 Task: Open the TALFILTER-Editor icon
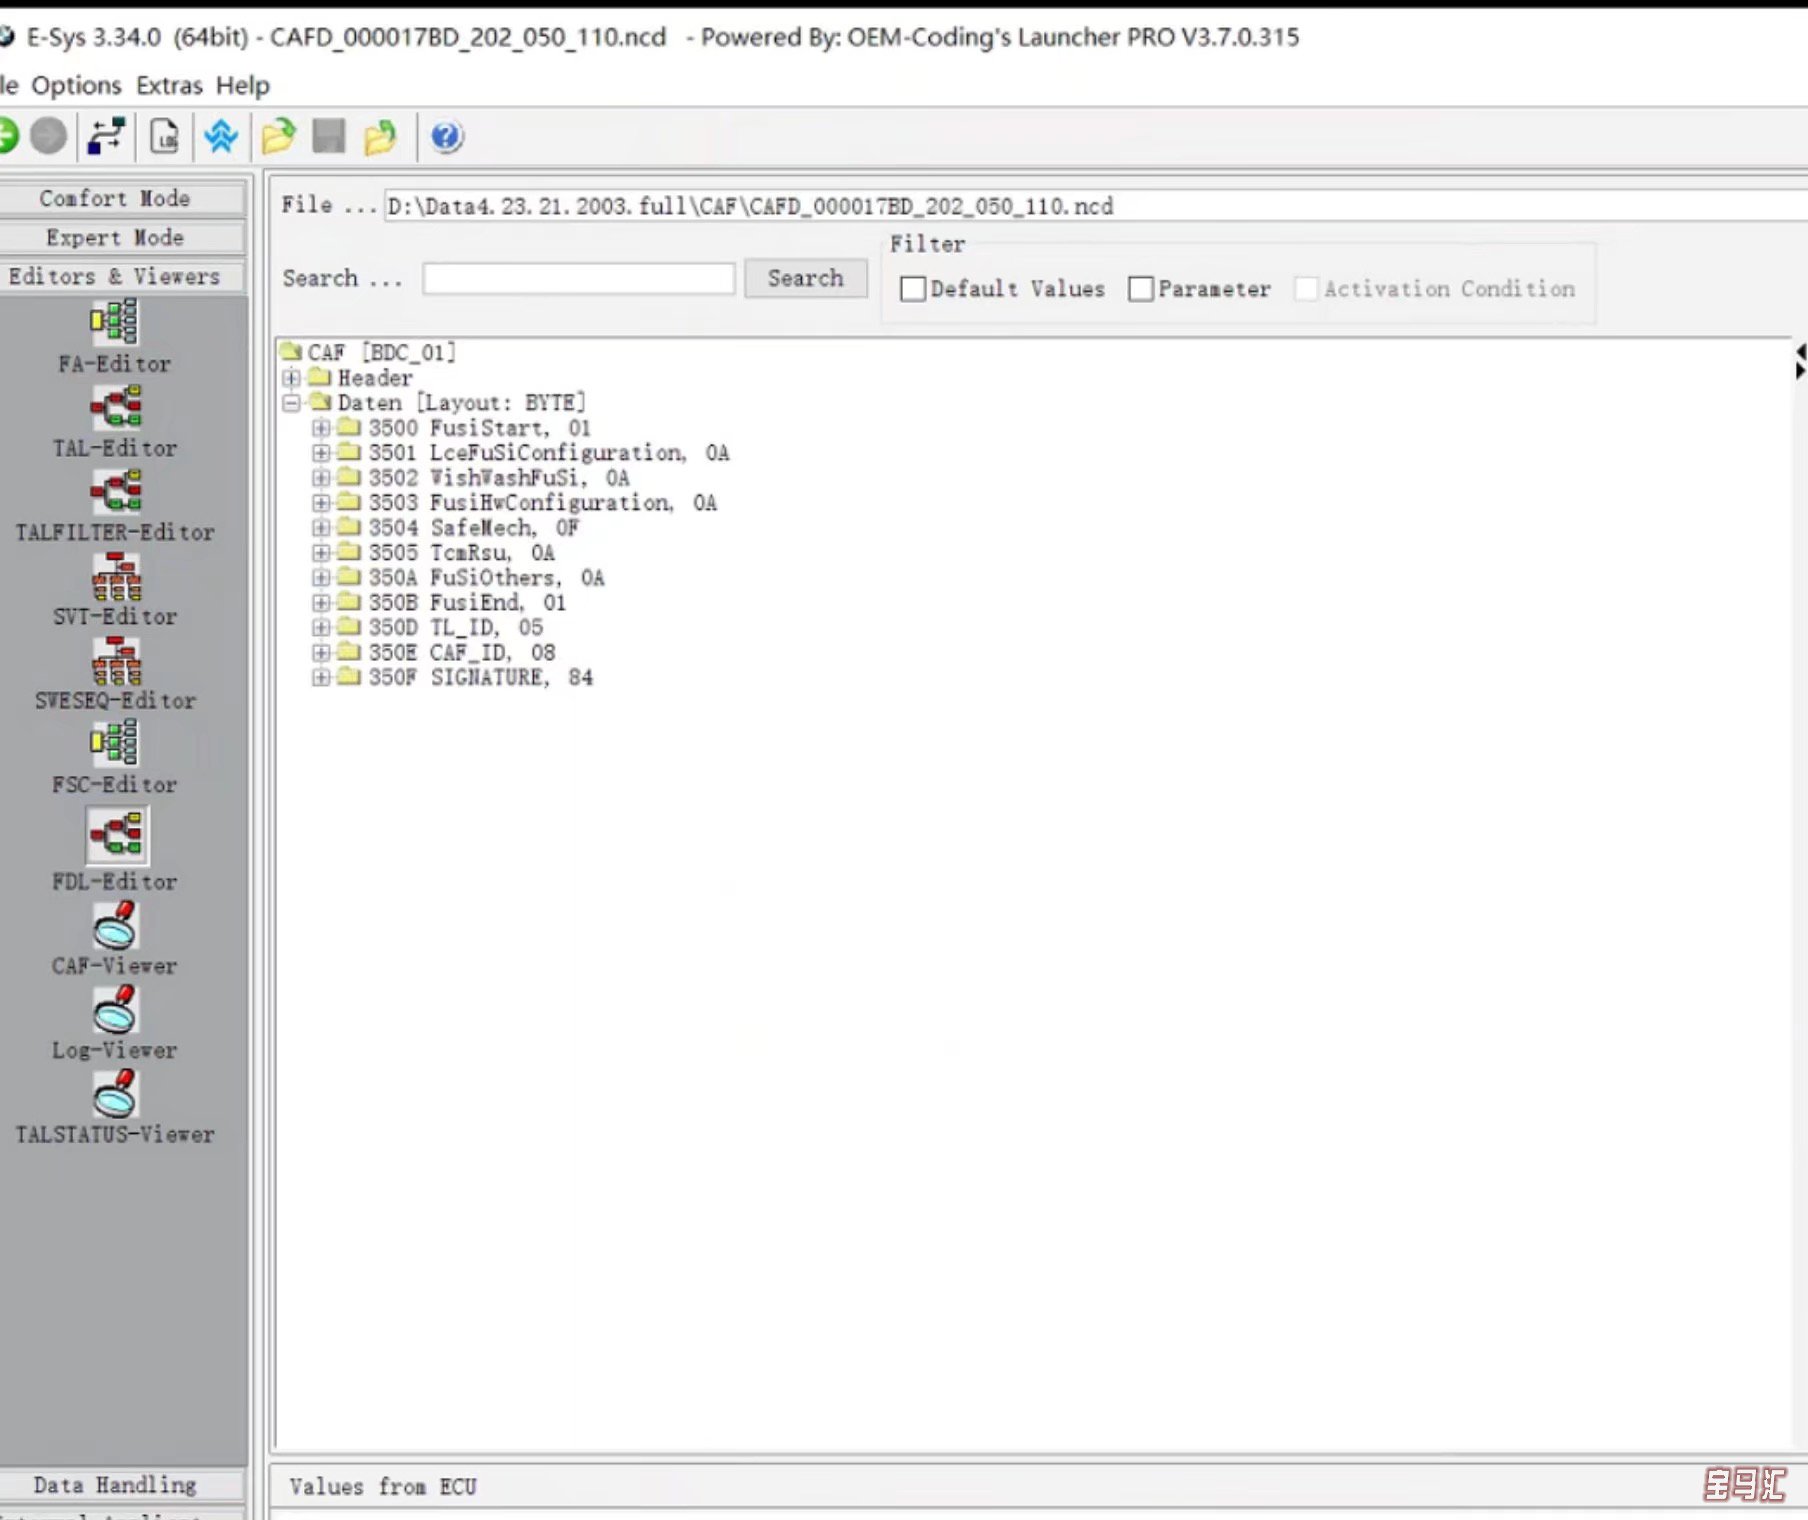pos(115,491)
